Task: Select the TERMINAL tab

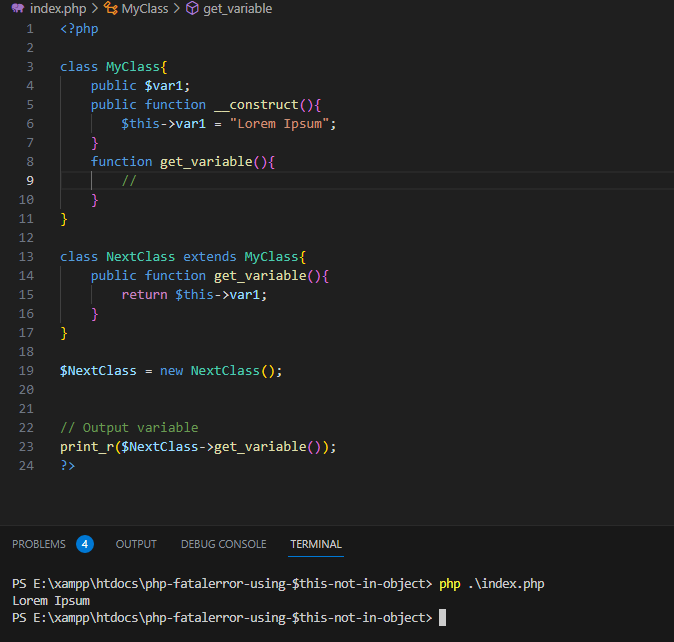Action: pyautogui.click(x=316, y=544)
